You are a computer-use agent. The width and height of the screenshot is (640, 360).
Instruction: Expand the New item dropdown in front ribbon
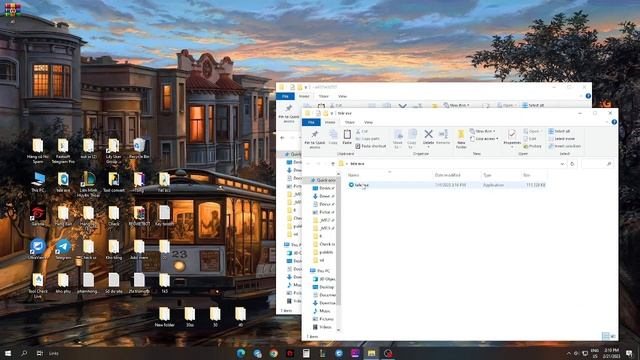482,131
